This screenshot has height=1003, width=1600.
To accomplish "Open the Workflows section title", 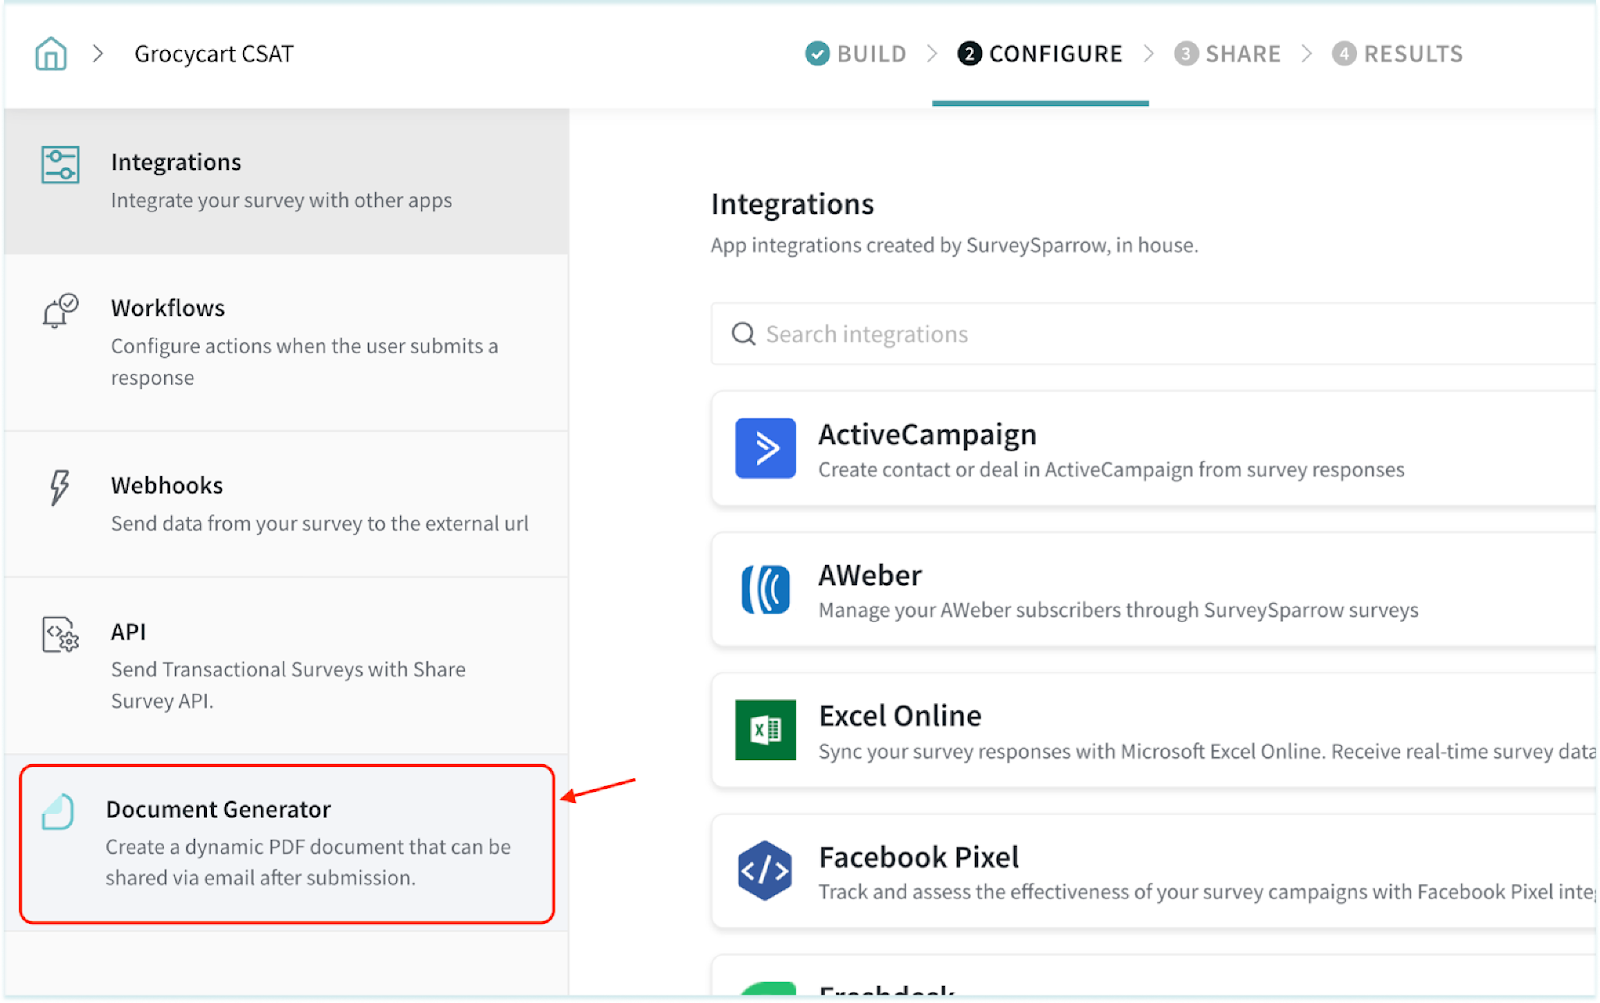I will click(168, 308).
